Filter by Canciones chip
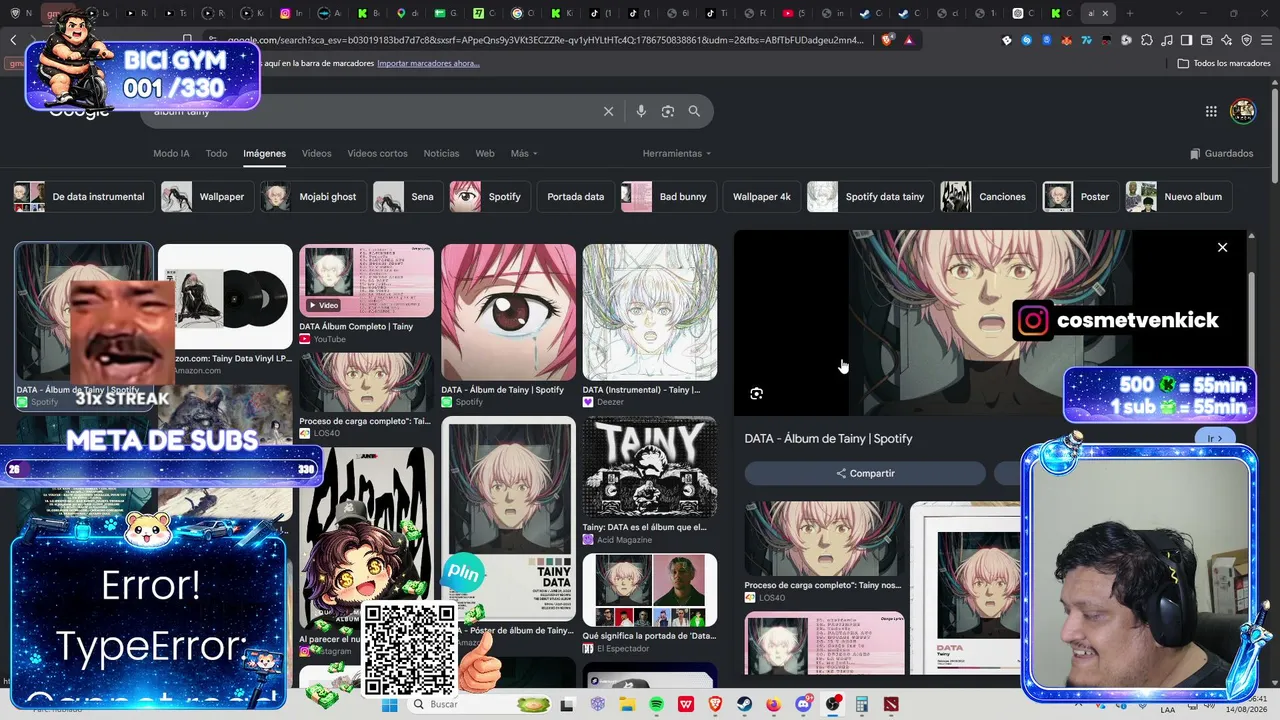Viewport: 1280px width, 720px height. [986, 197]
